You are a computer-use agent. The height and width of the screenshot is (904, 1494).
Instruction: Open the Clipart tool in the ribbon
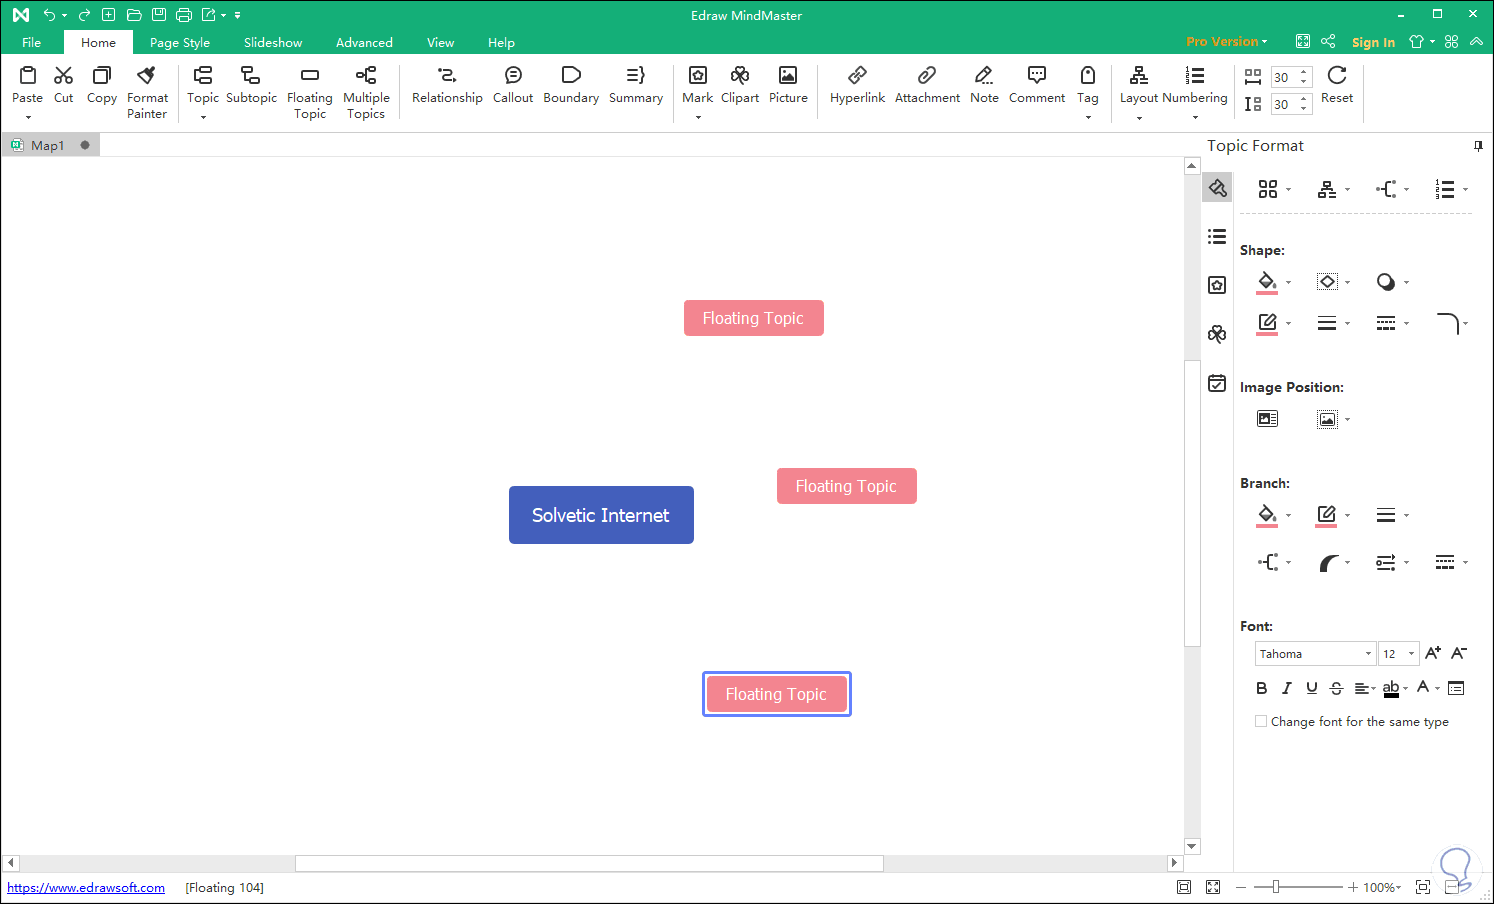pyautogui.click(x=740, y=84)
